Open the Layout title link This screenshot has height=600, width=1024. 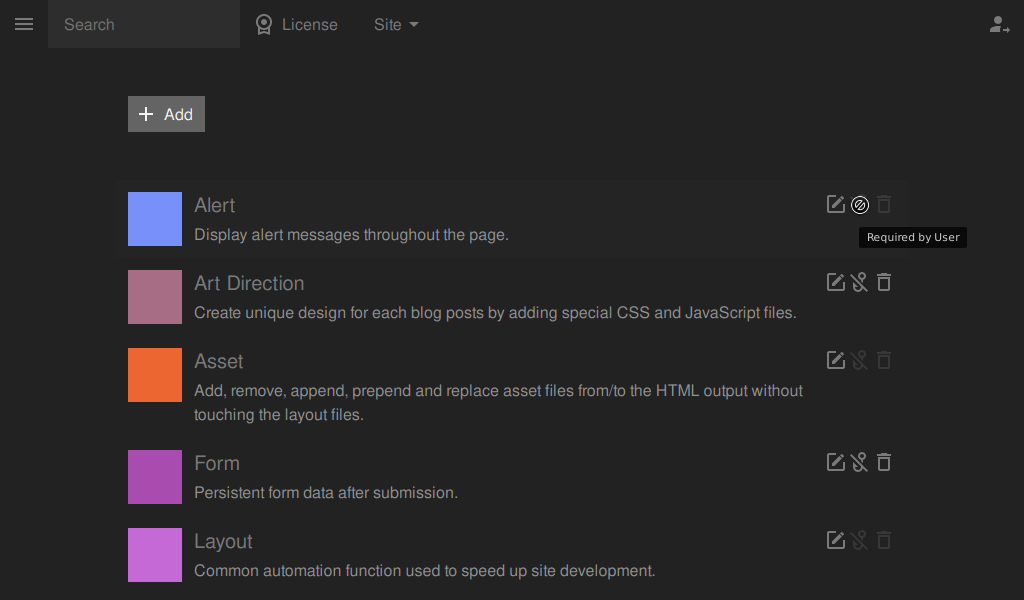223,541
